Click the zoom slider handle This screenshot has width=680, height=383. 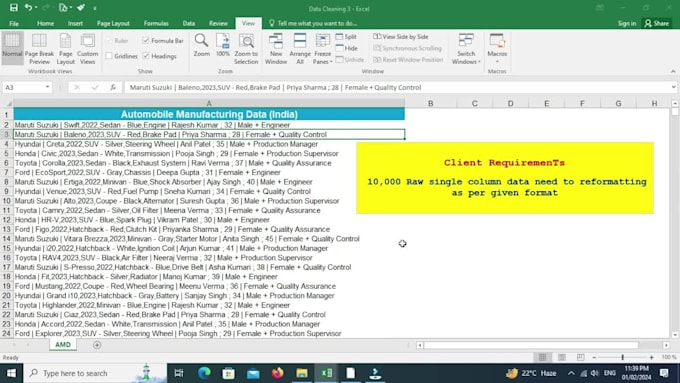(622, 357)
